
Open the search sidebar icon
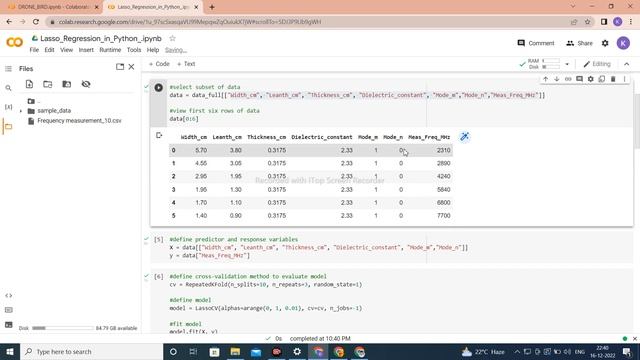click(8, 88)
